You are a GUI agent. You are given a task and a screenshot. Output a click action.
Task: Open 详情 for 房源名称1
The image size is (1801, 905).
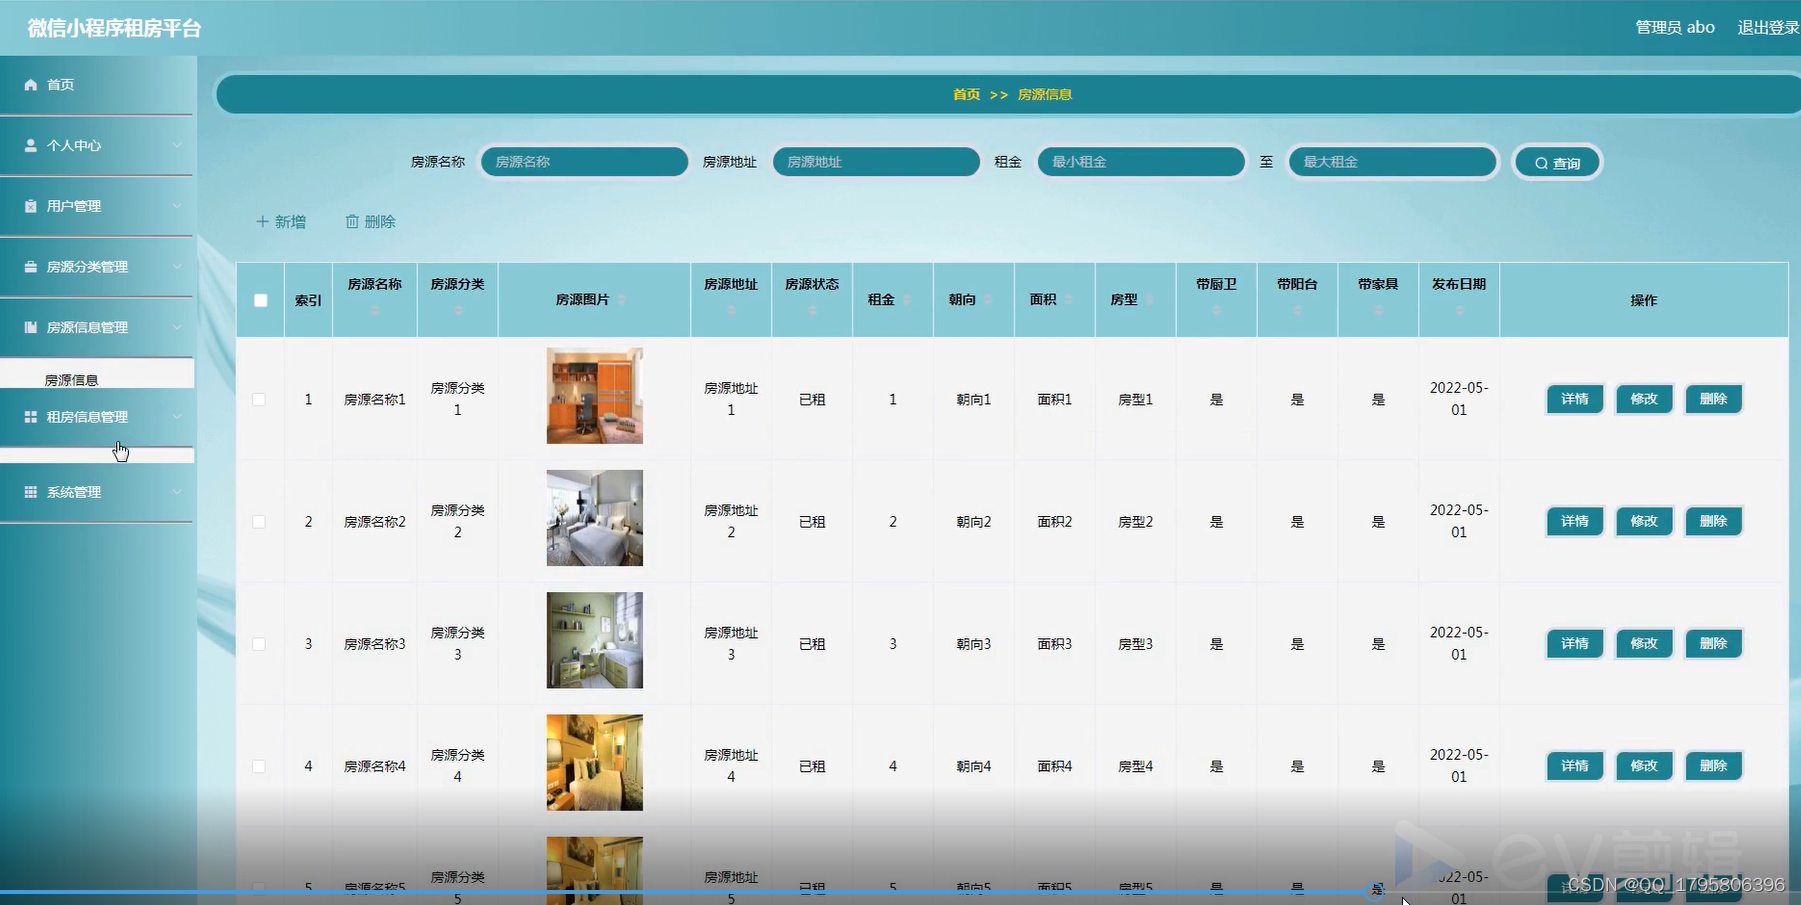tap(1575, 399)
